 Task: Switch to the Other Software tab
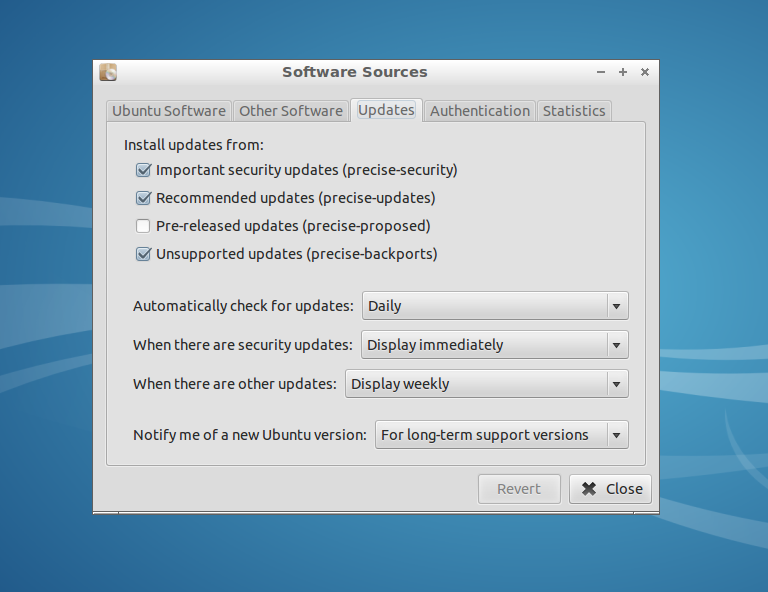pos(291,111)
